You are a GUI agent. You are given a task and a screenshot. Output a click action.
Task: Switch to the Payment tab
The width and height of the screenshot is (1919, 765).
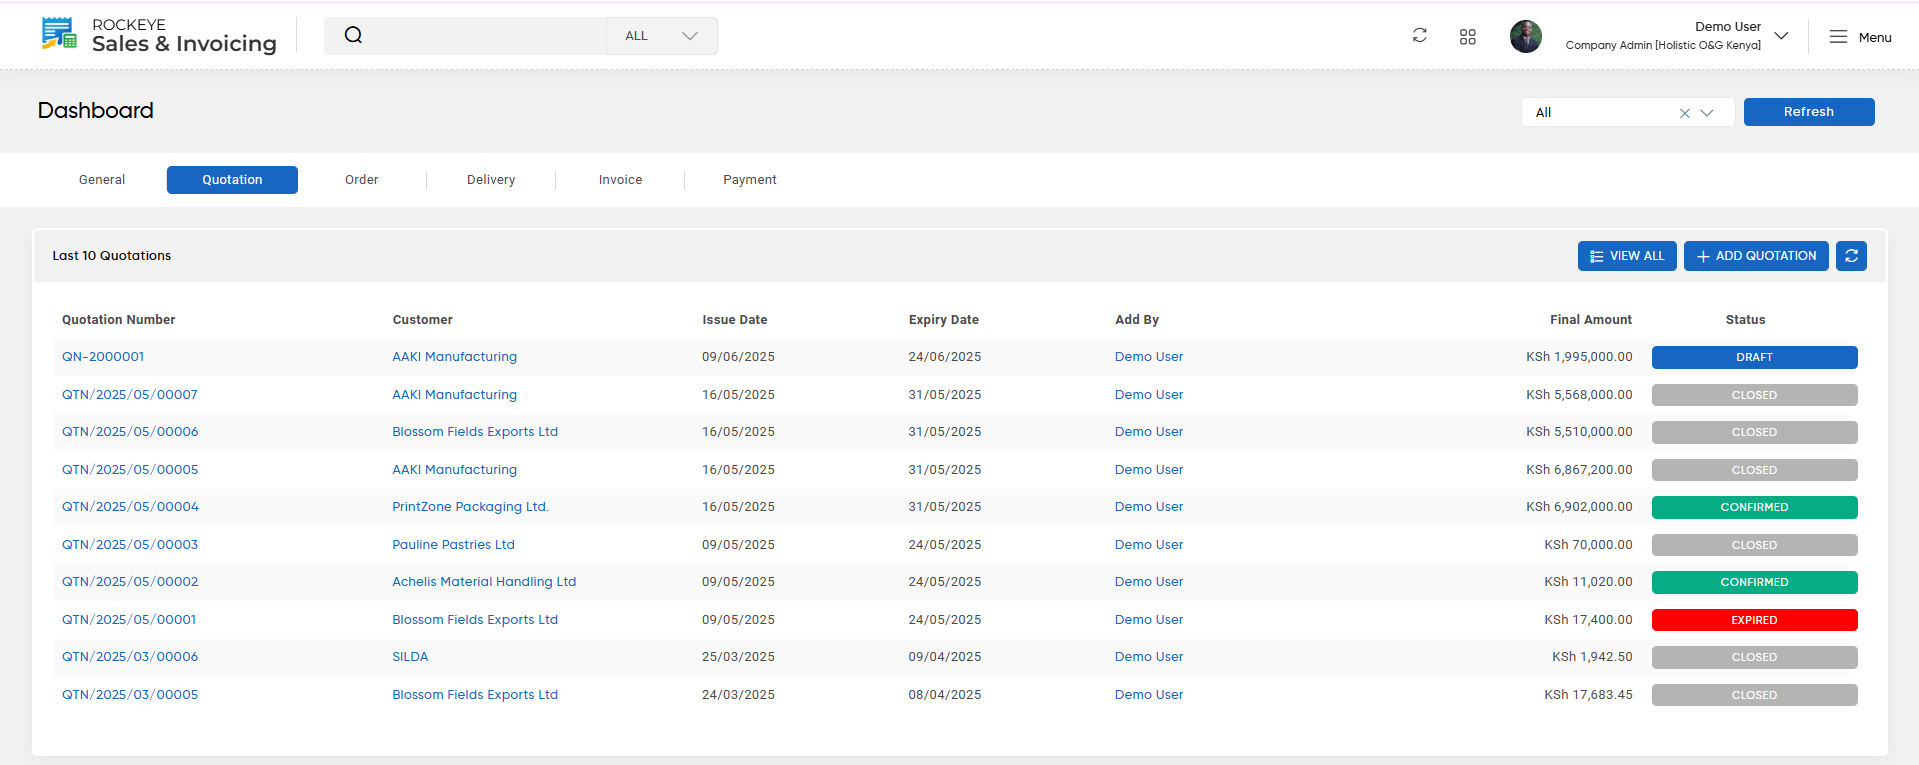coord(750,180)
